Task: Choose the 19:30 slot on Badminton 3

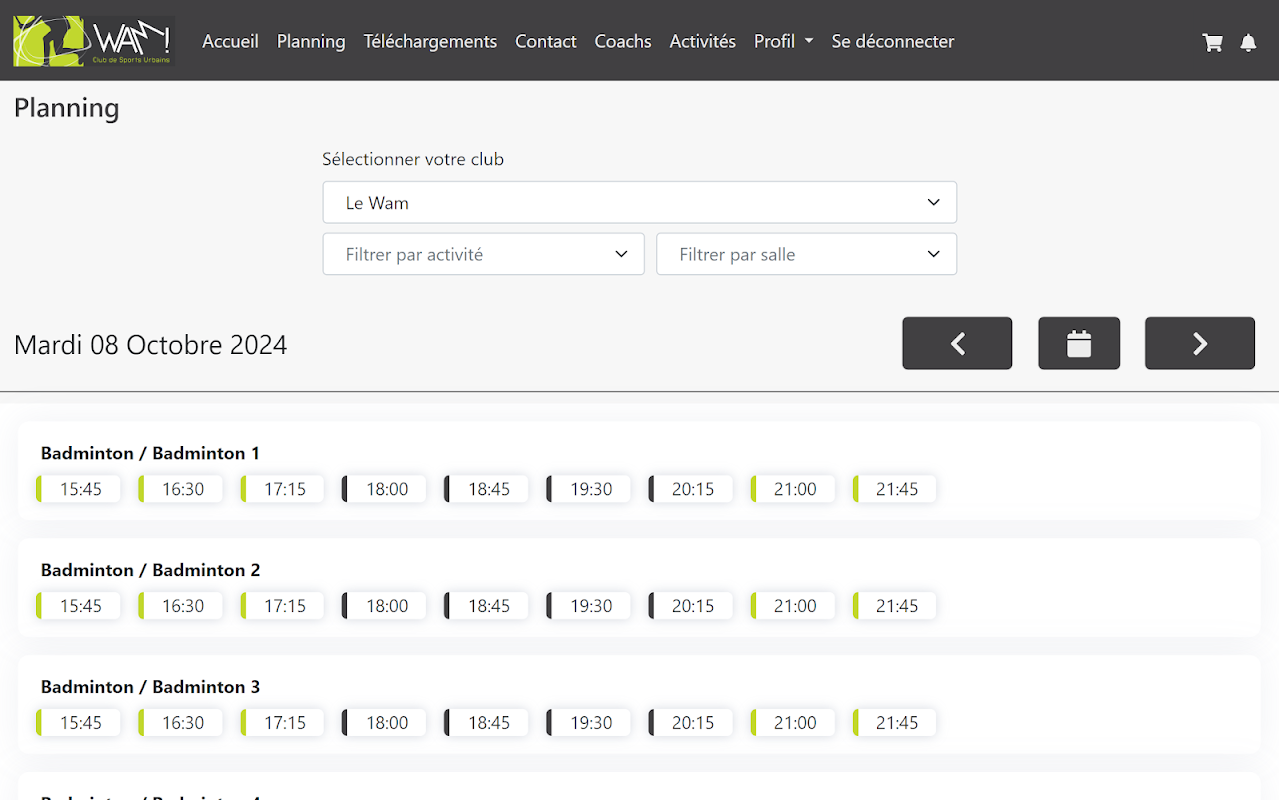Action: click(588, 723)
